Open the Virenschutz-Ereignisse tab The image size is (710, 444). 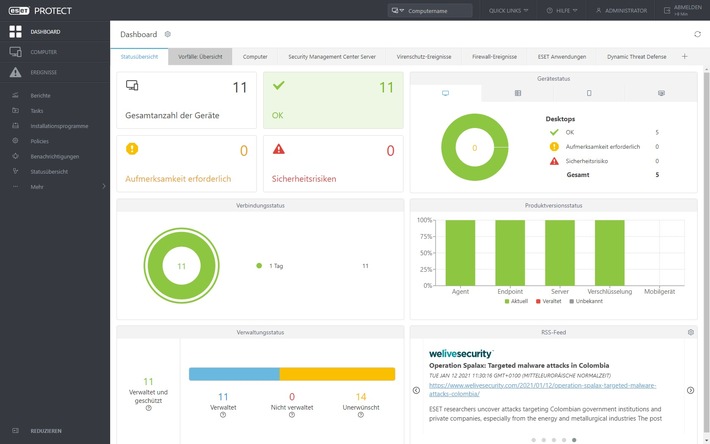click(x=424, y=57)
